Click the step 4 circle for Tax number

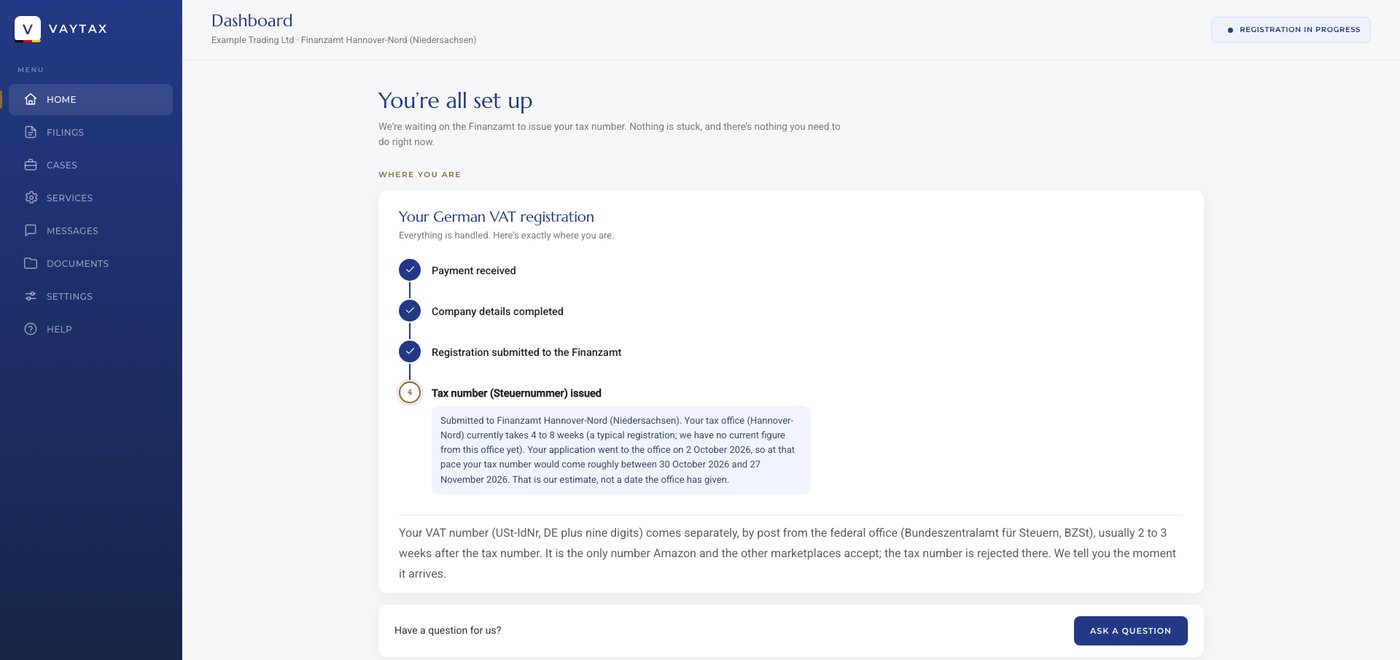click(409, 393)
